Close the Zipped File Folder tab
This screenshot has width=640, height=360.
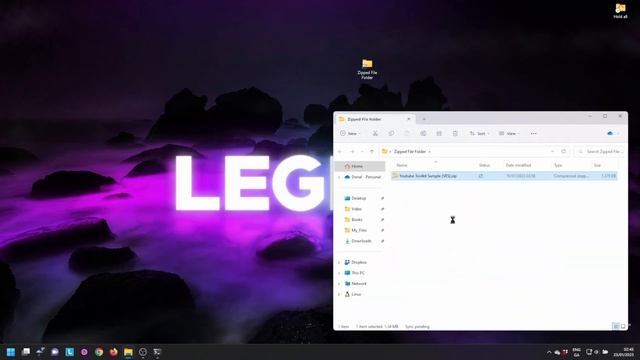tap(409, 119)
